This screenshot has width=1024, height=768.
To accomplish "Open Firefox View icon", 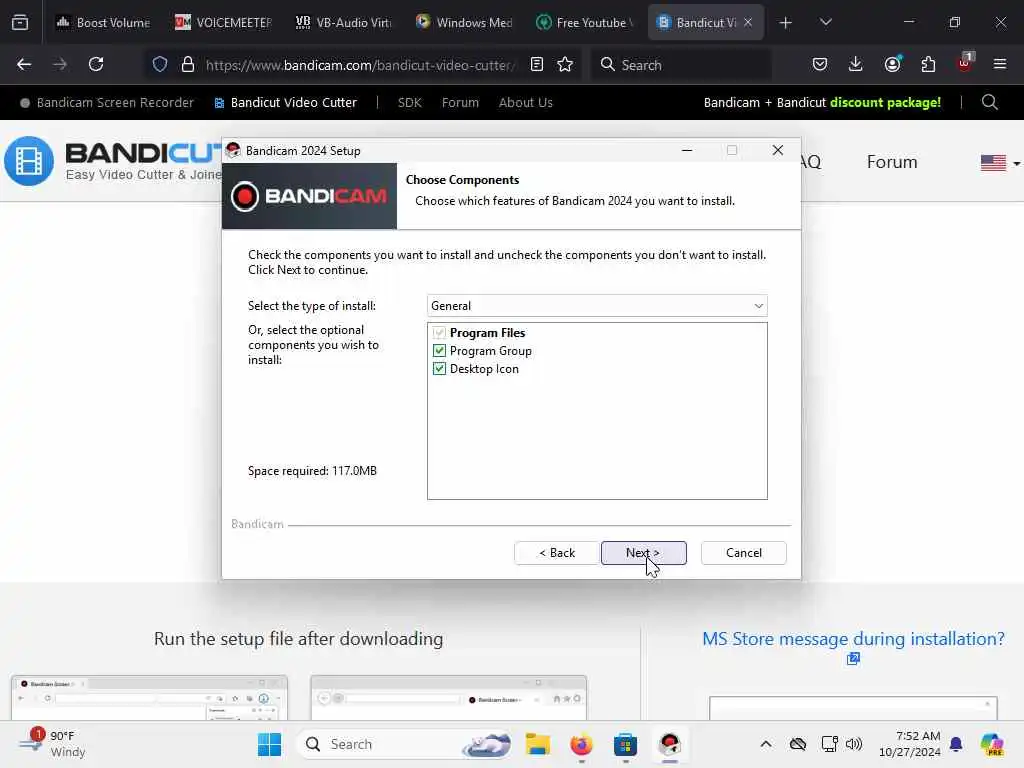I will pyautogui.click(x=20, y=23).
